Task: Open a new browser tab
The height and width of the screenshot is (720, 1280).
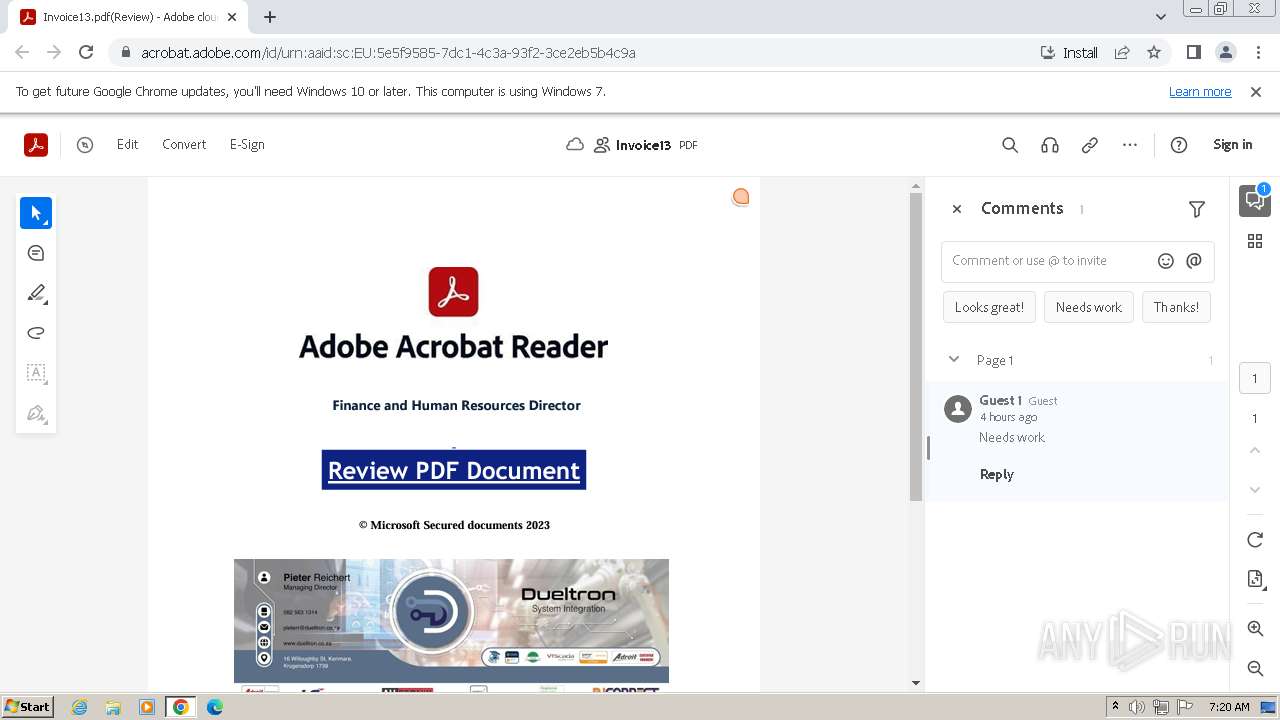Action: (270, 17)
